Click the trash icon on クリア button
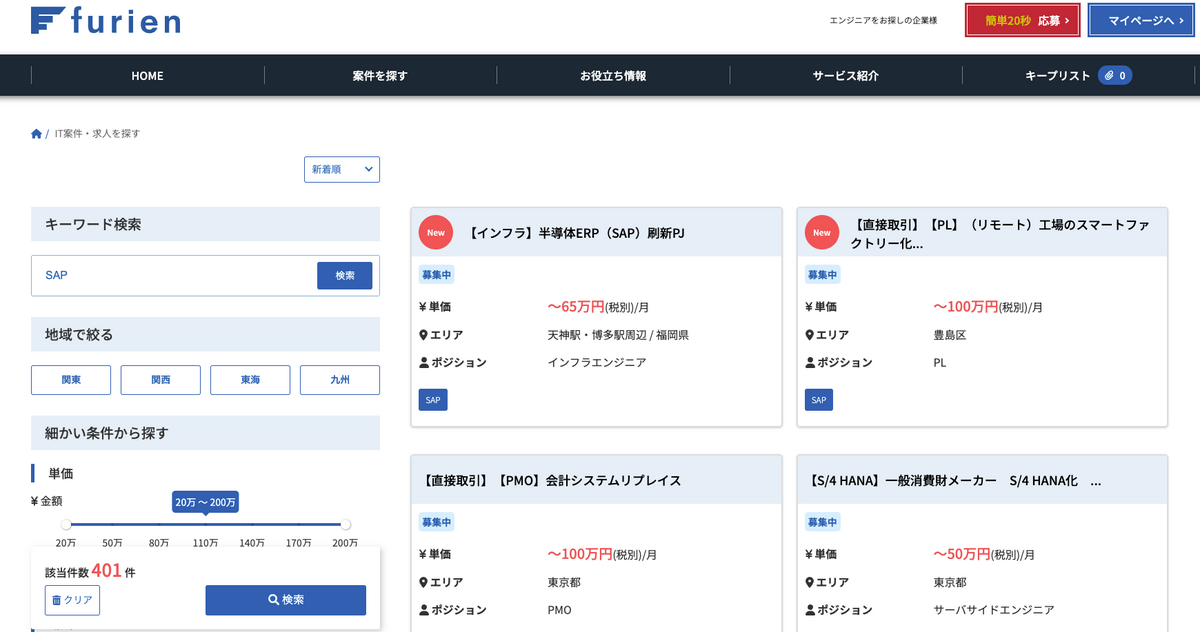The width and height of the screenshot is (1200, 632). pyautogui.click(x=57, y=600)
